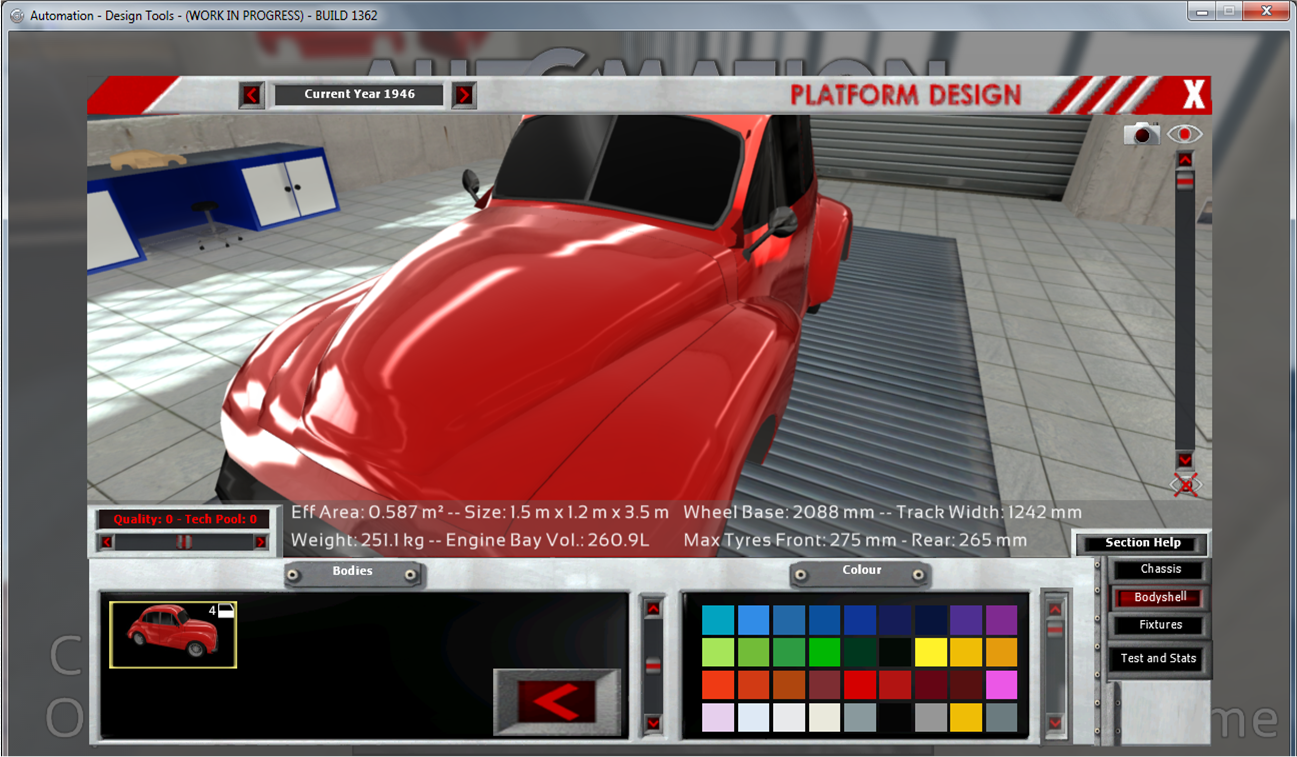Open the Chassis section tab
This screenshot has height=757, width=1297.
1160,569
